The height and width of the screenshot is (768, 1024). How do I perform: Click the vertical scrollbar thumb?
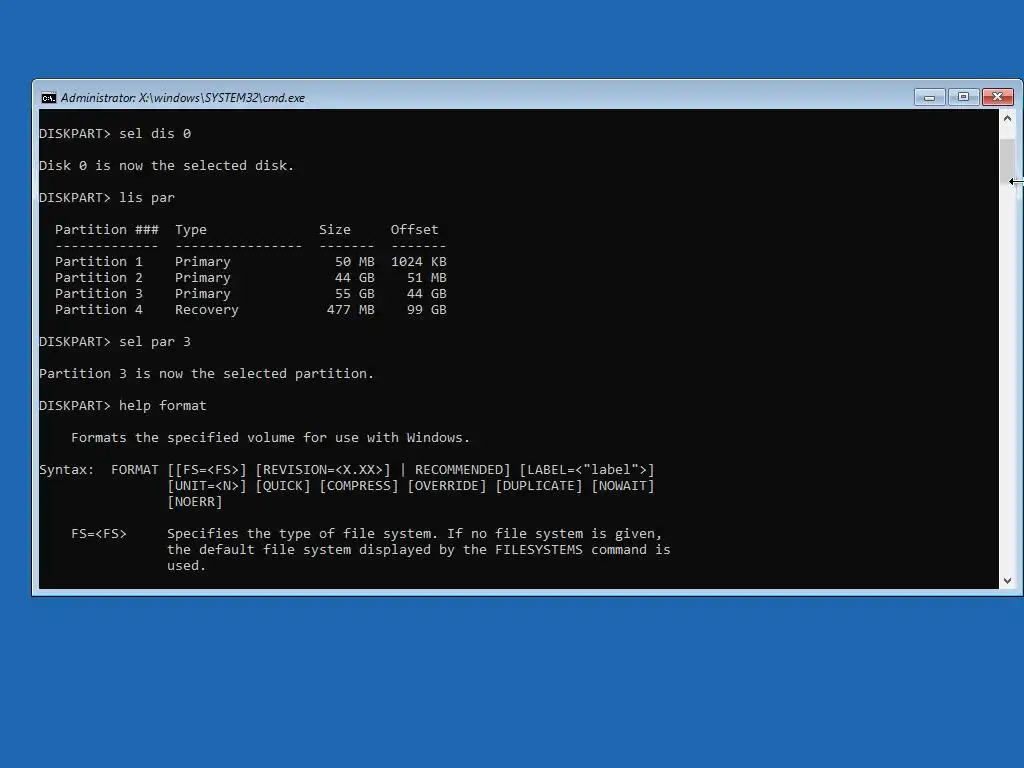[x=1007, y=161]
